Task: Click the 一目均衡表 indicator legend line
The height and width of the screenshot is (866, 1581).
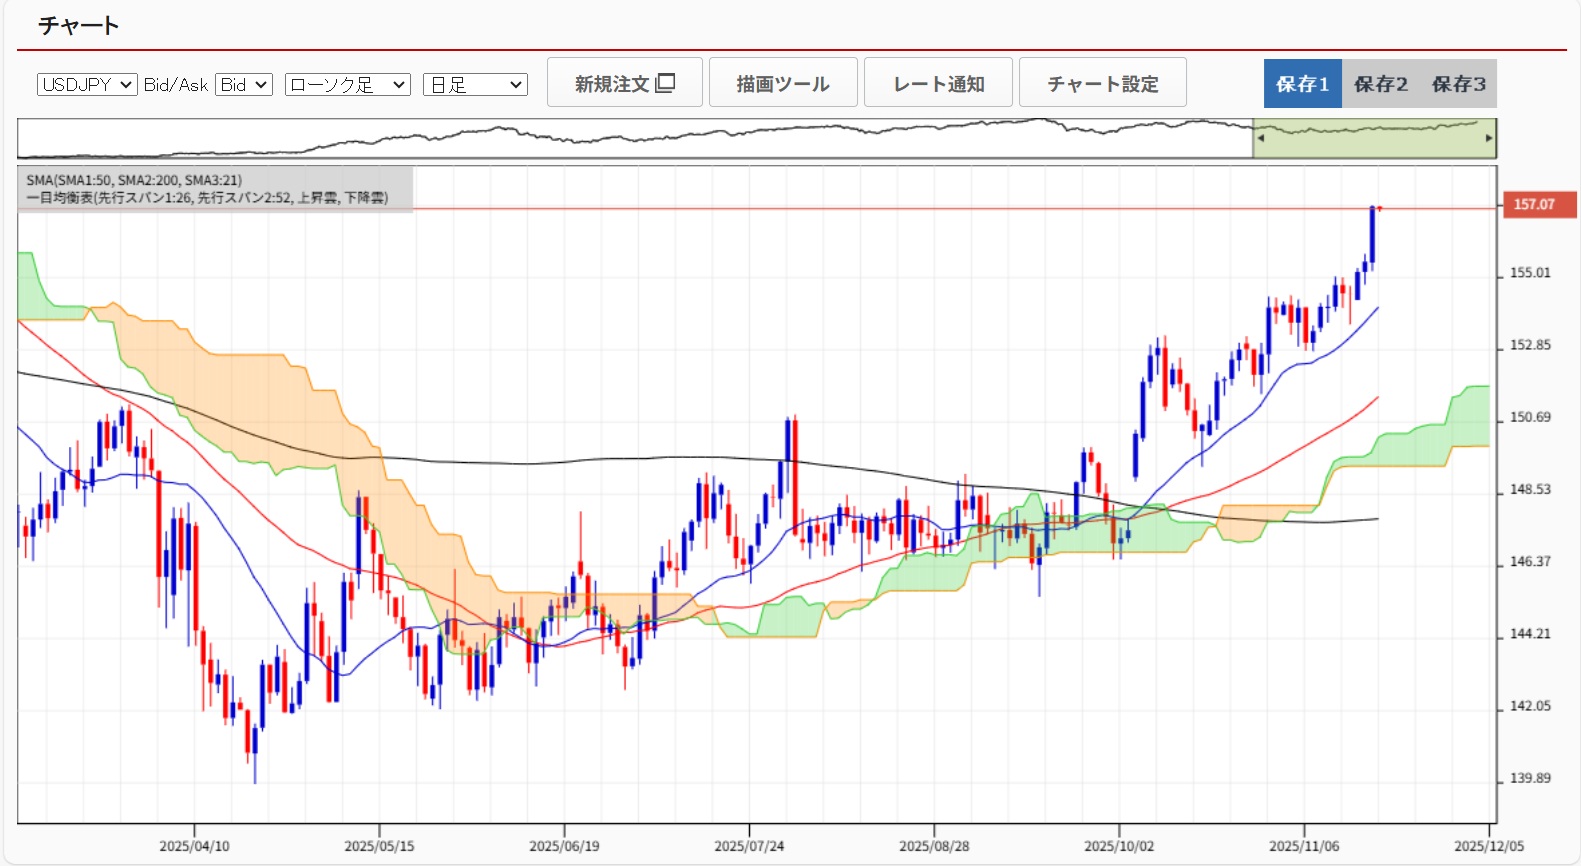Action: [x=207, y=198]
